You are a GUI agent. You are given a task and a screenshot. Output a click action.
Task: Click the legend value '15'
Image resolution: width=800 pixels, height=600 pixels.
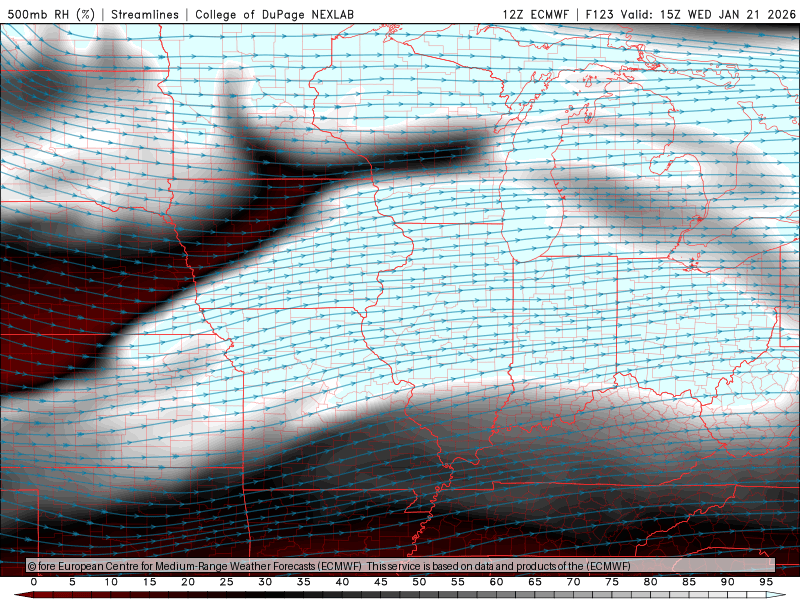point(149,582)
